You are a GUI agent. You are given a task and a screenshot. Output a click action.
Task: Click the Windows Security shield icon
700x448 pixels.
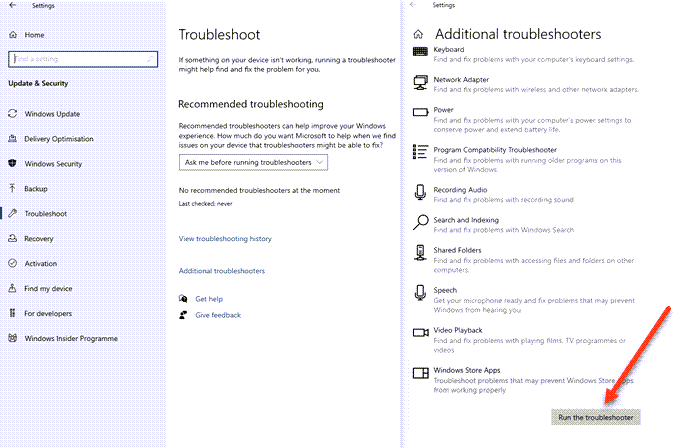tap(12, 163)
